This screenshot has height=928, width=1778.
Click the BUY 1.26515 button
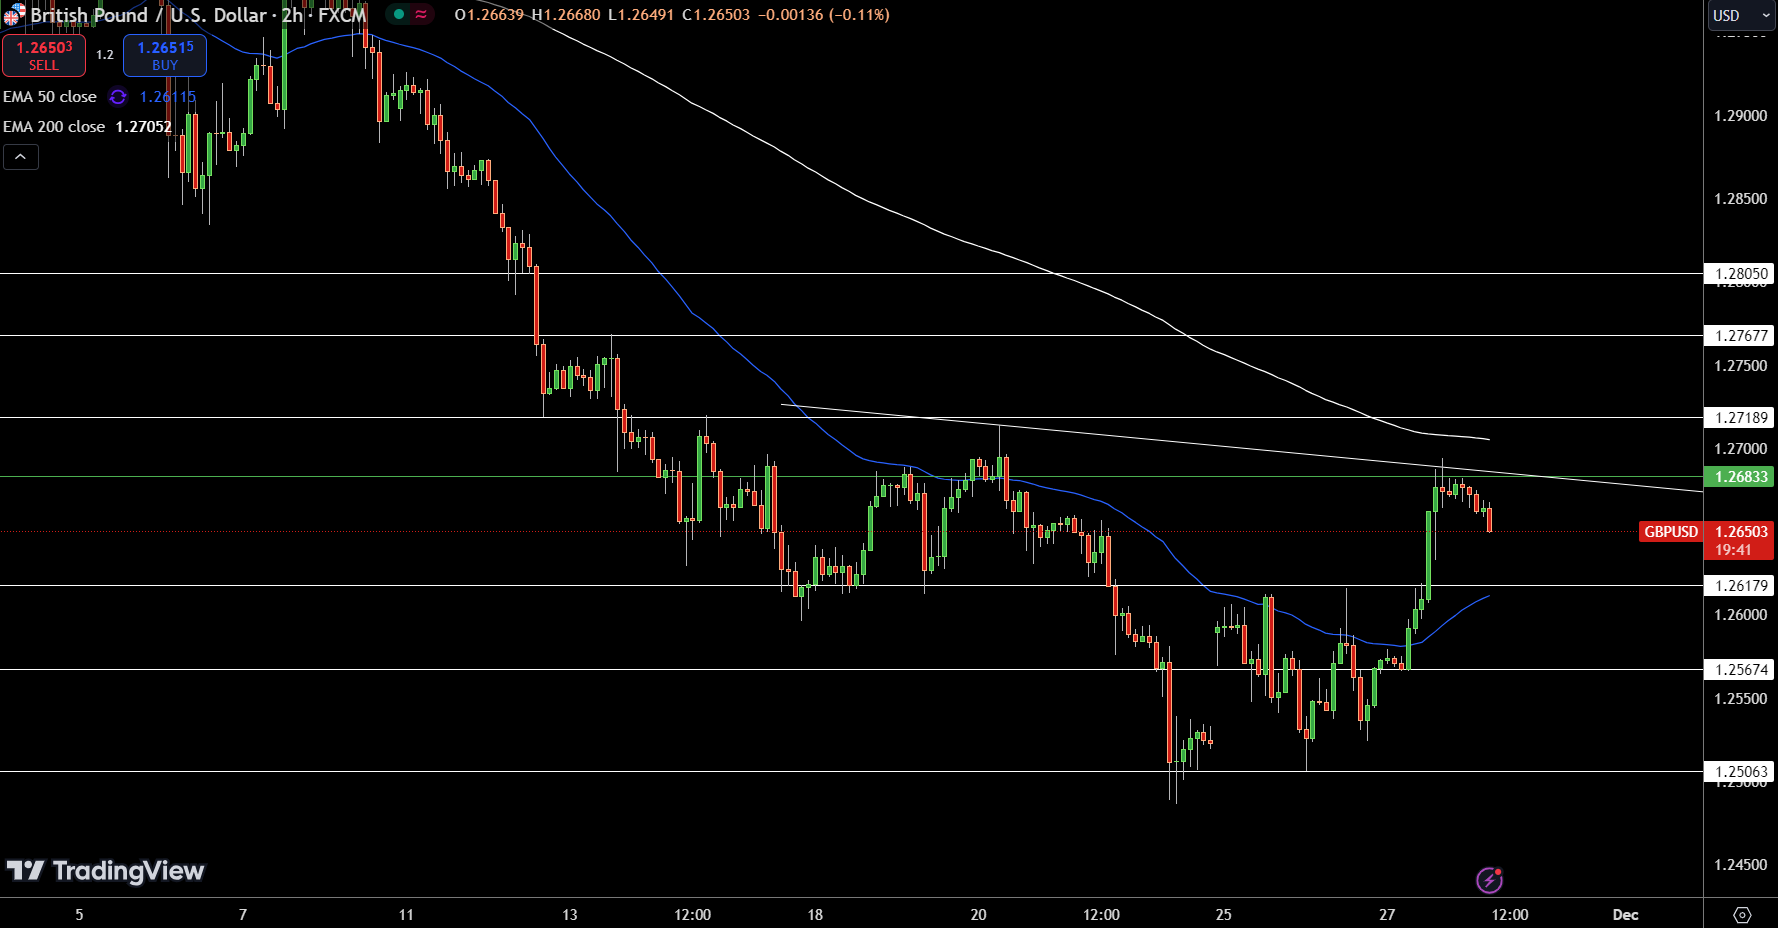165,56
